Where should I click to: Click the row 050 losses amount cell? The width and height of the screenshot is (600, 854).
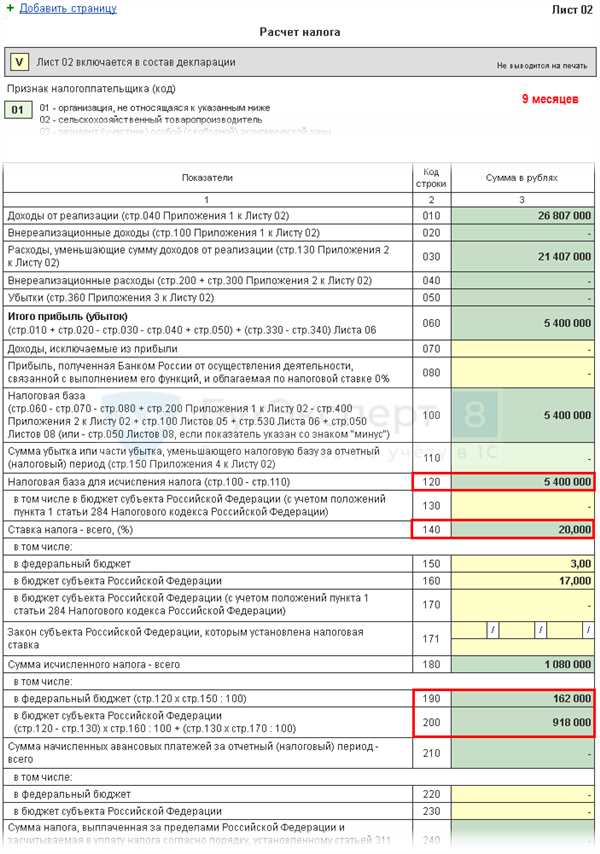pyautogui.click(x=523, y=297)
